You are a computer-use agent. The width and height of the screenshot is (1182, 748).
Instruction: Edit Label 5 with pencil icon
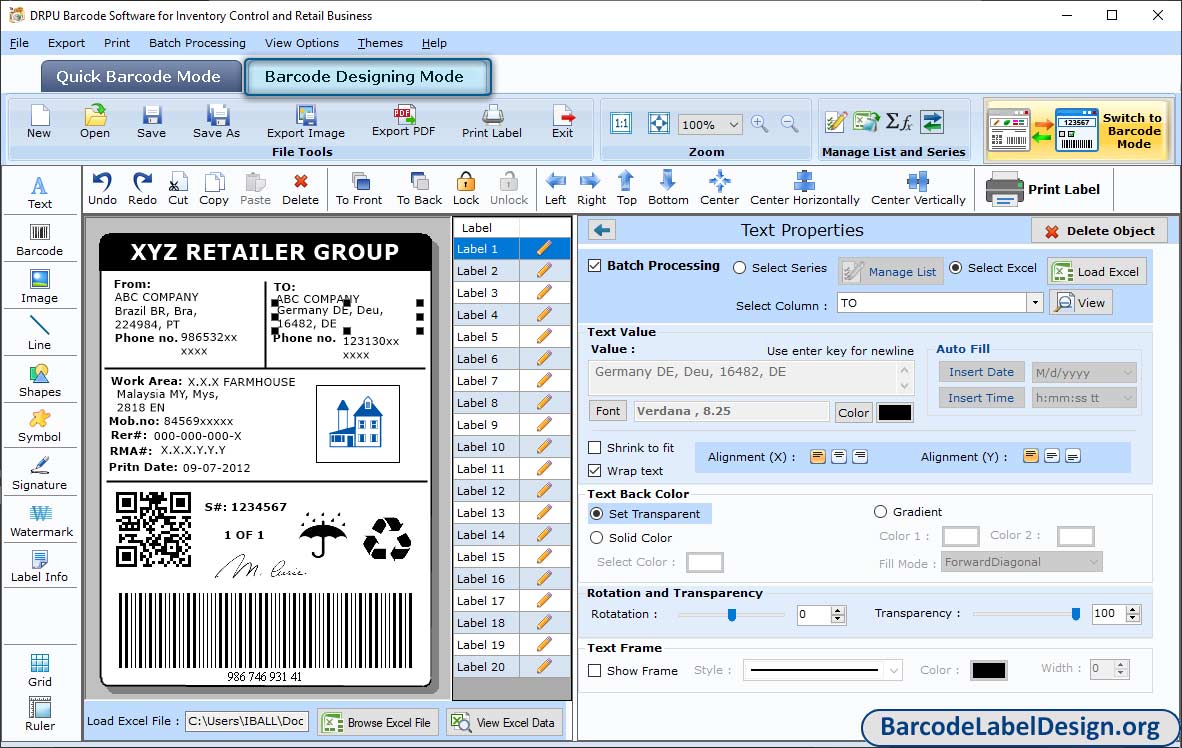point(544,336)
